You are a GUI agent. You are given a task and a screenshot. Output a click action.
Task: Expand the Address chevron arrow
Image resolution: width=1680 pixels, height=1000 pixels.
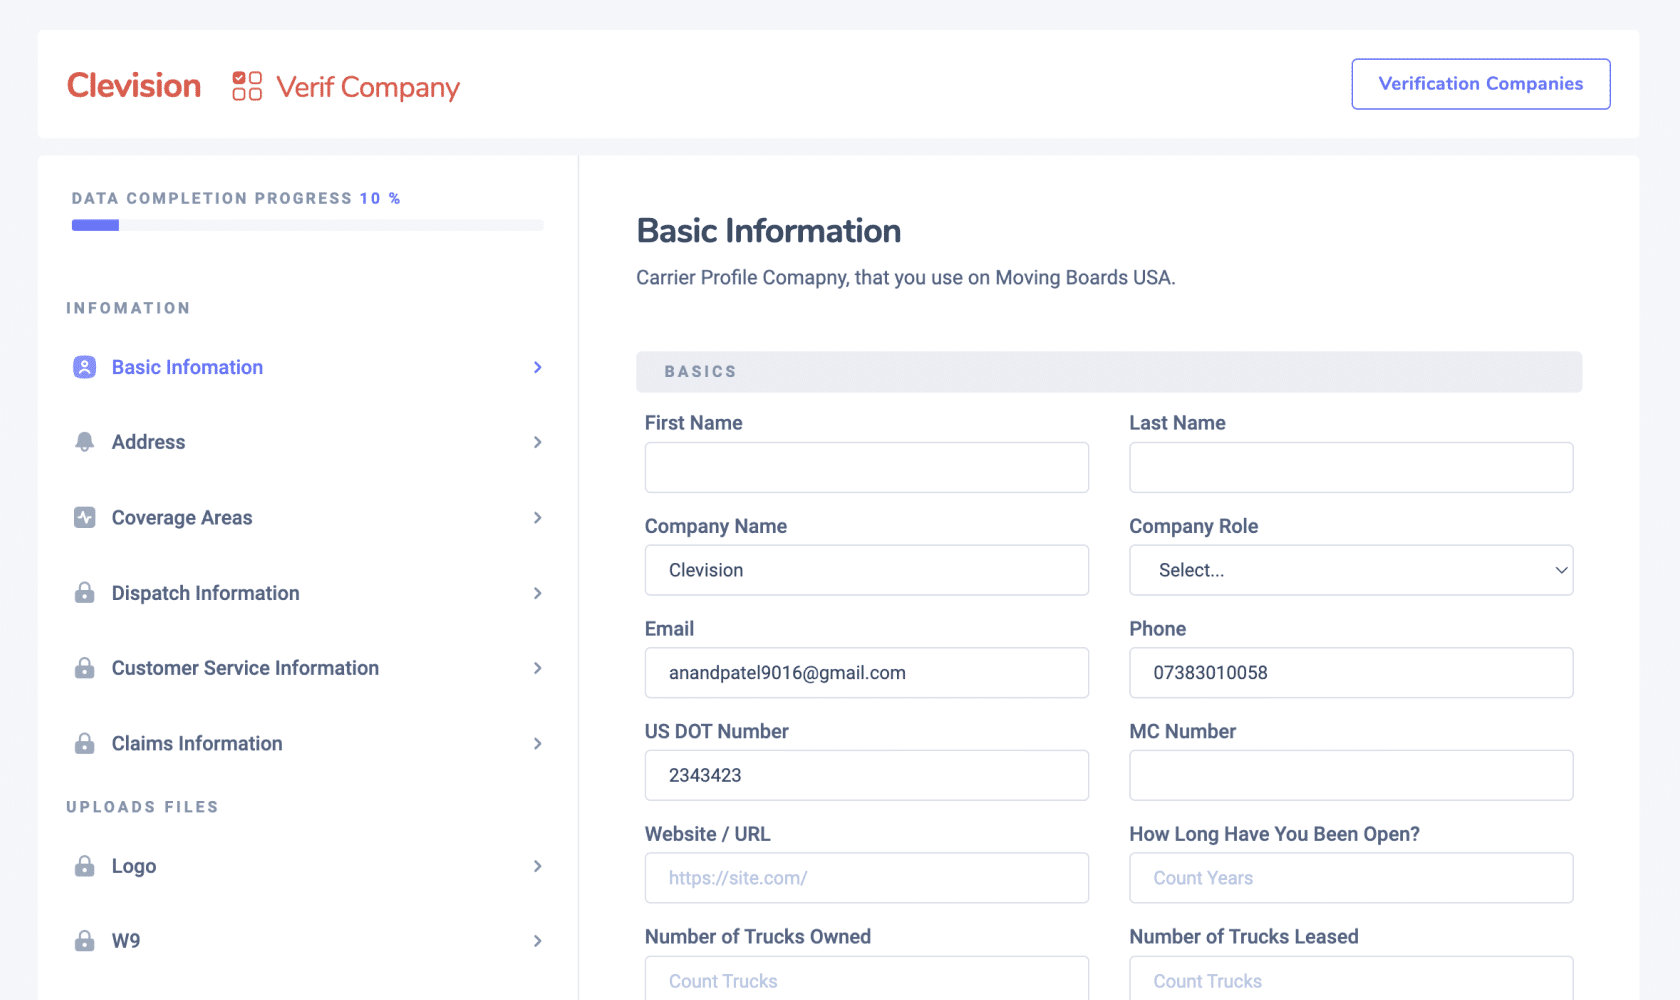537,442
